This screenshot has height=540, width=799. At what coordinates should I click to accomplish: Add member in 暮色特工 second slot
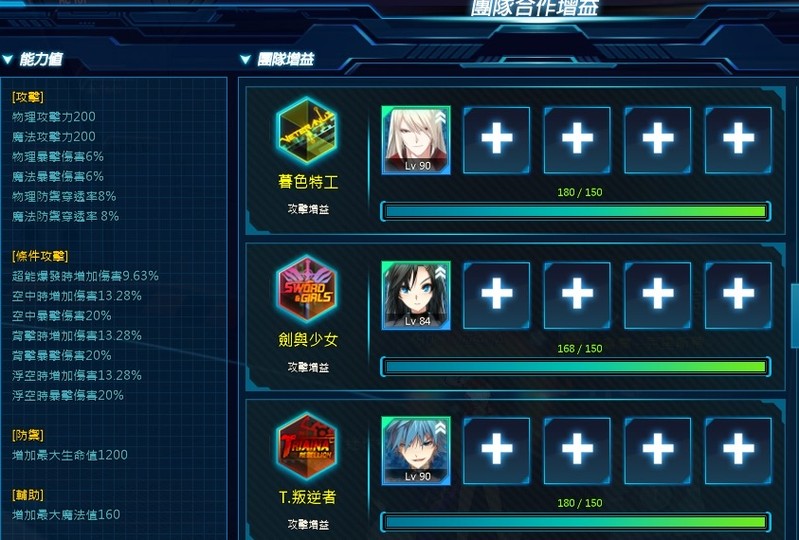pyautogui.click(x=496, y=140)
